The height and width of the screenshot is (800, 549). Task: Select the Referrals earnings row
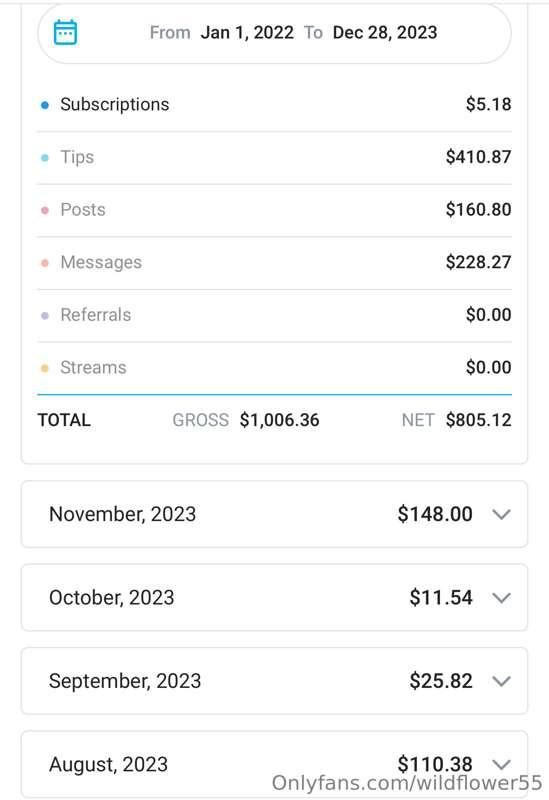pos(274,315)
